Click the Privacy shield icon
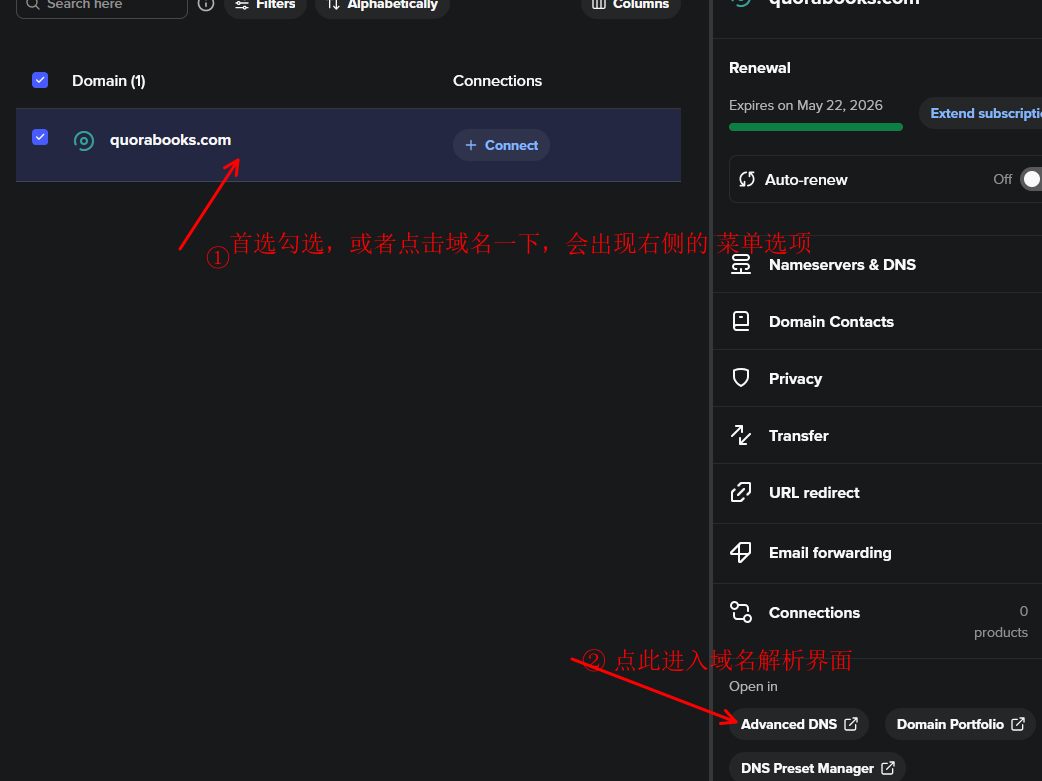 741,378
